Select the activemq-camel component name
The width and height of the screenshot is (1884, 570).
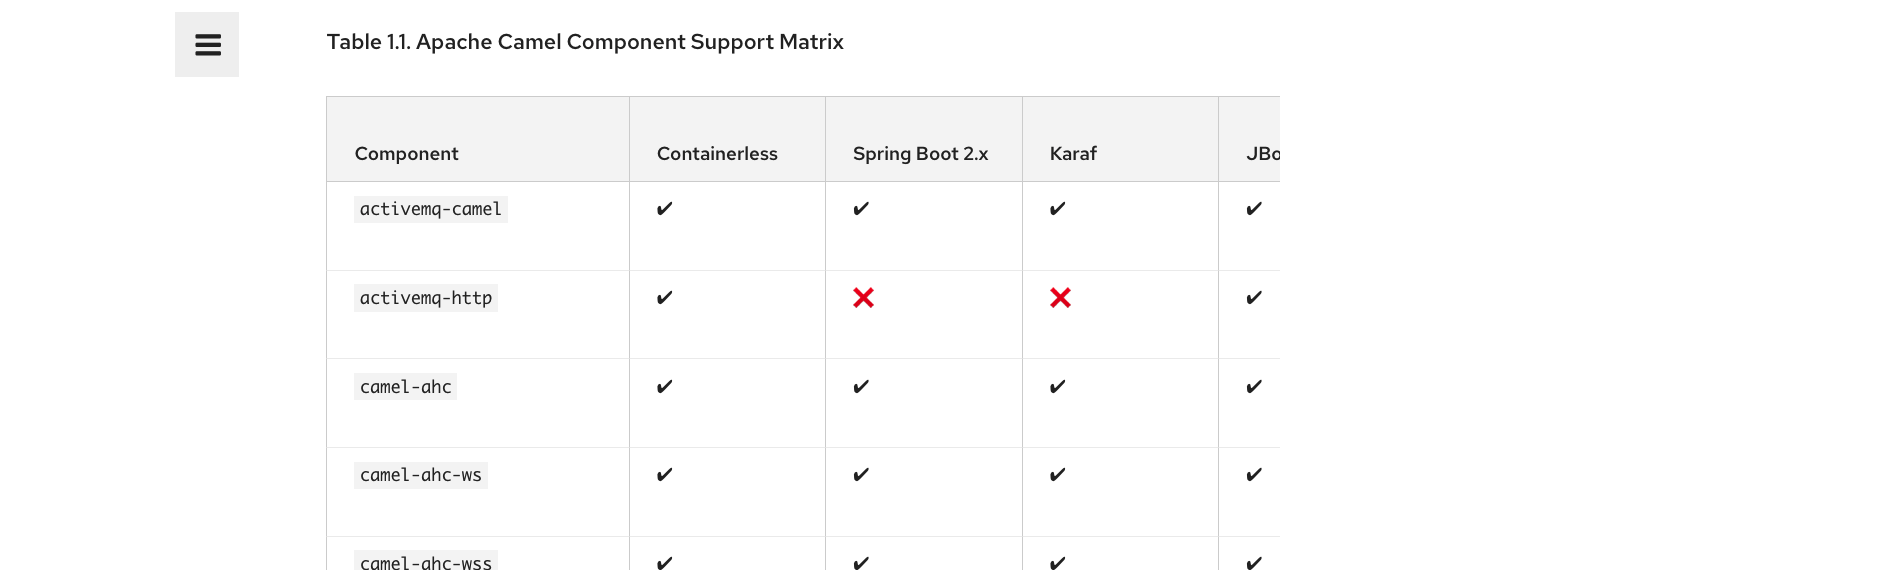coord(430,209)
